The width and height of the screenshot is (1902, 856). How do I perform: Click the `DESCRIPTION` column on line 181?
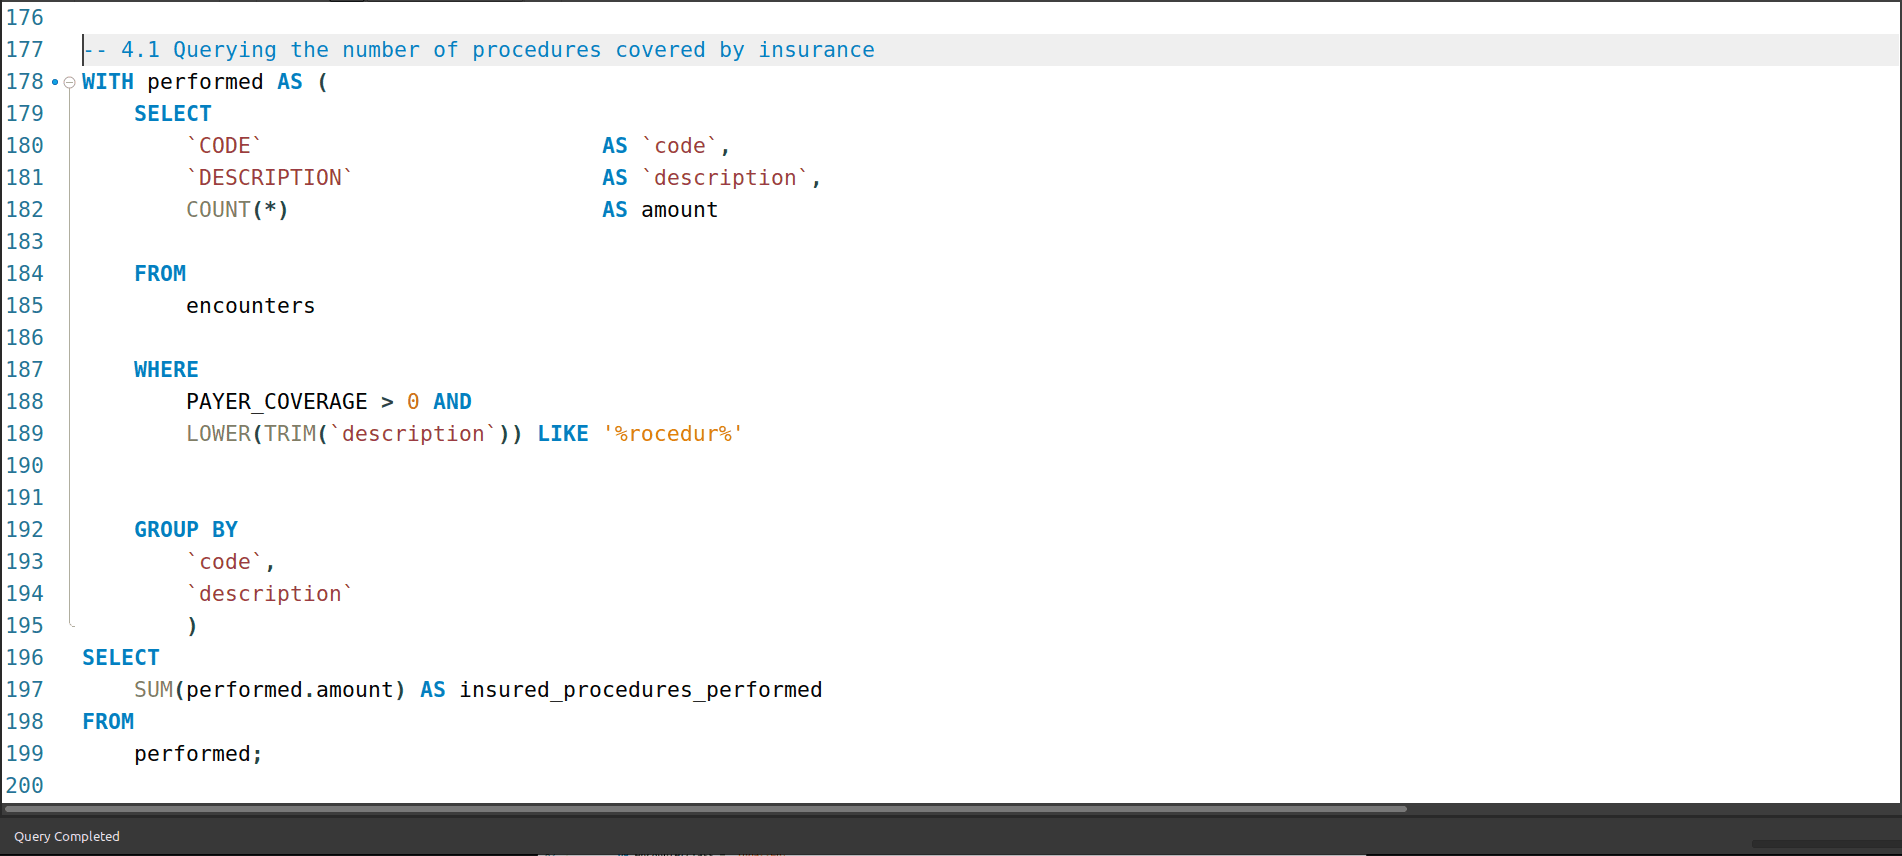click(x=269, y=178)
